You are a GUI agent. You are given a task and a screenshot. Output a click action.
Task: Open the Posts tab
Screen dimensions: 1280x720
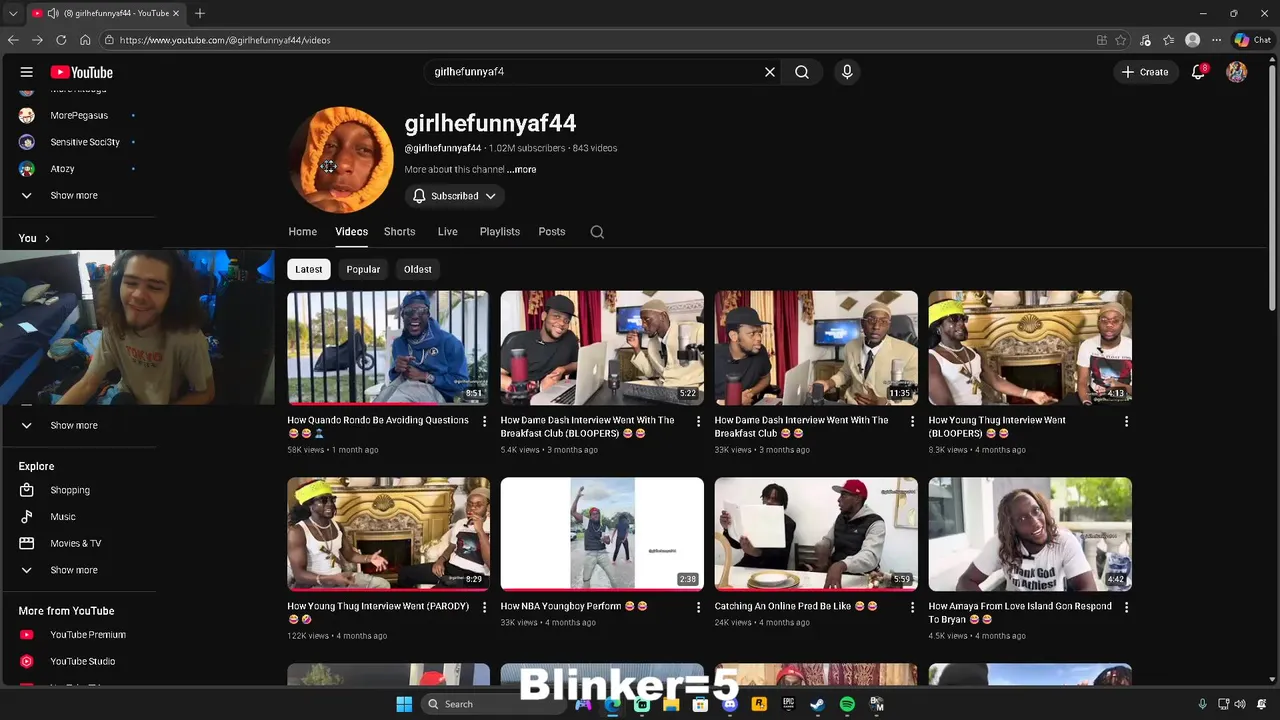tap(551, 232)
